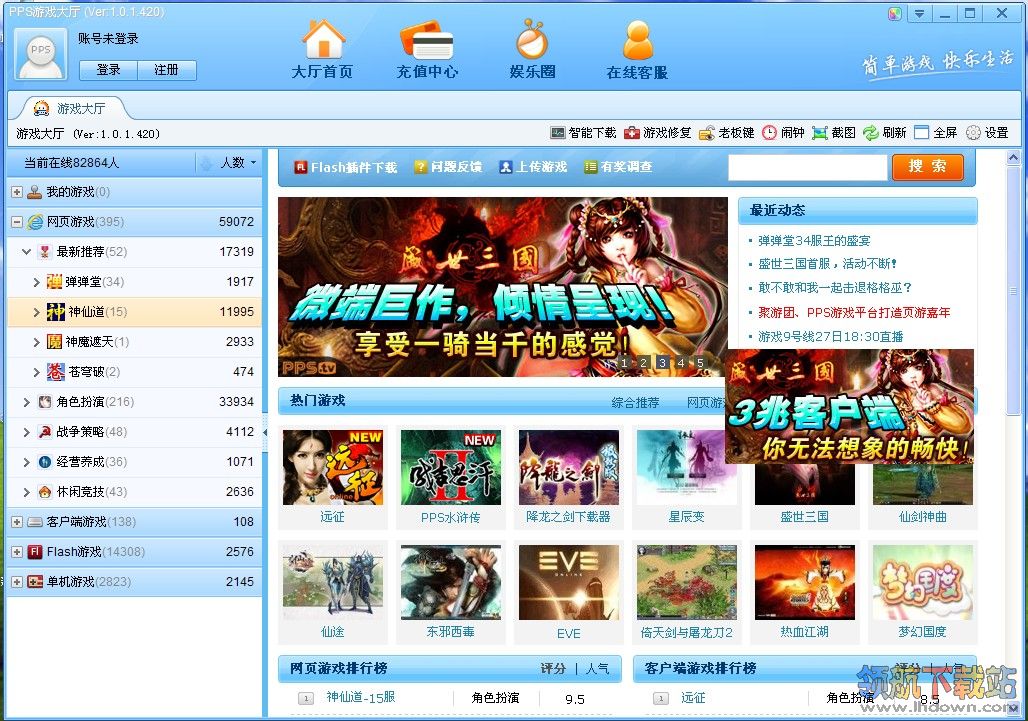The width and height of the screenshot is (1028, 721).
Task: Open the 娱乐圈 entertainment icon
Action: tap(532, 50)
